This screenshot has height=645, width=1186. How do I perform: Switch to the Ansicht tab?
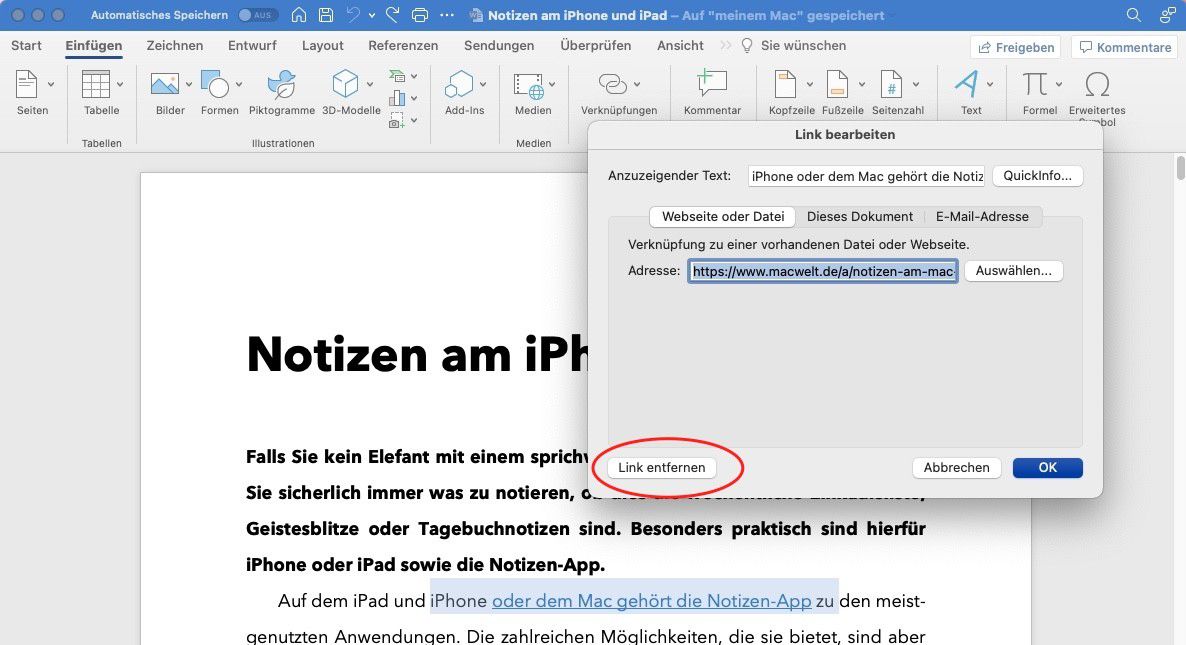click(x=680, y=45)
